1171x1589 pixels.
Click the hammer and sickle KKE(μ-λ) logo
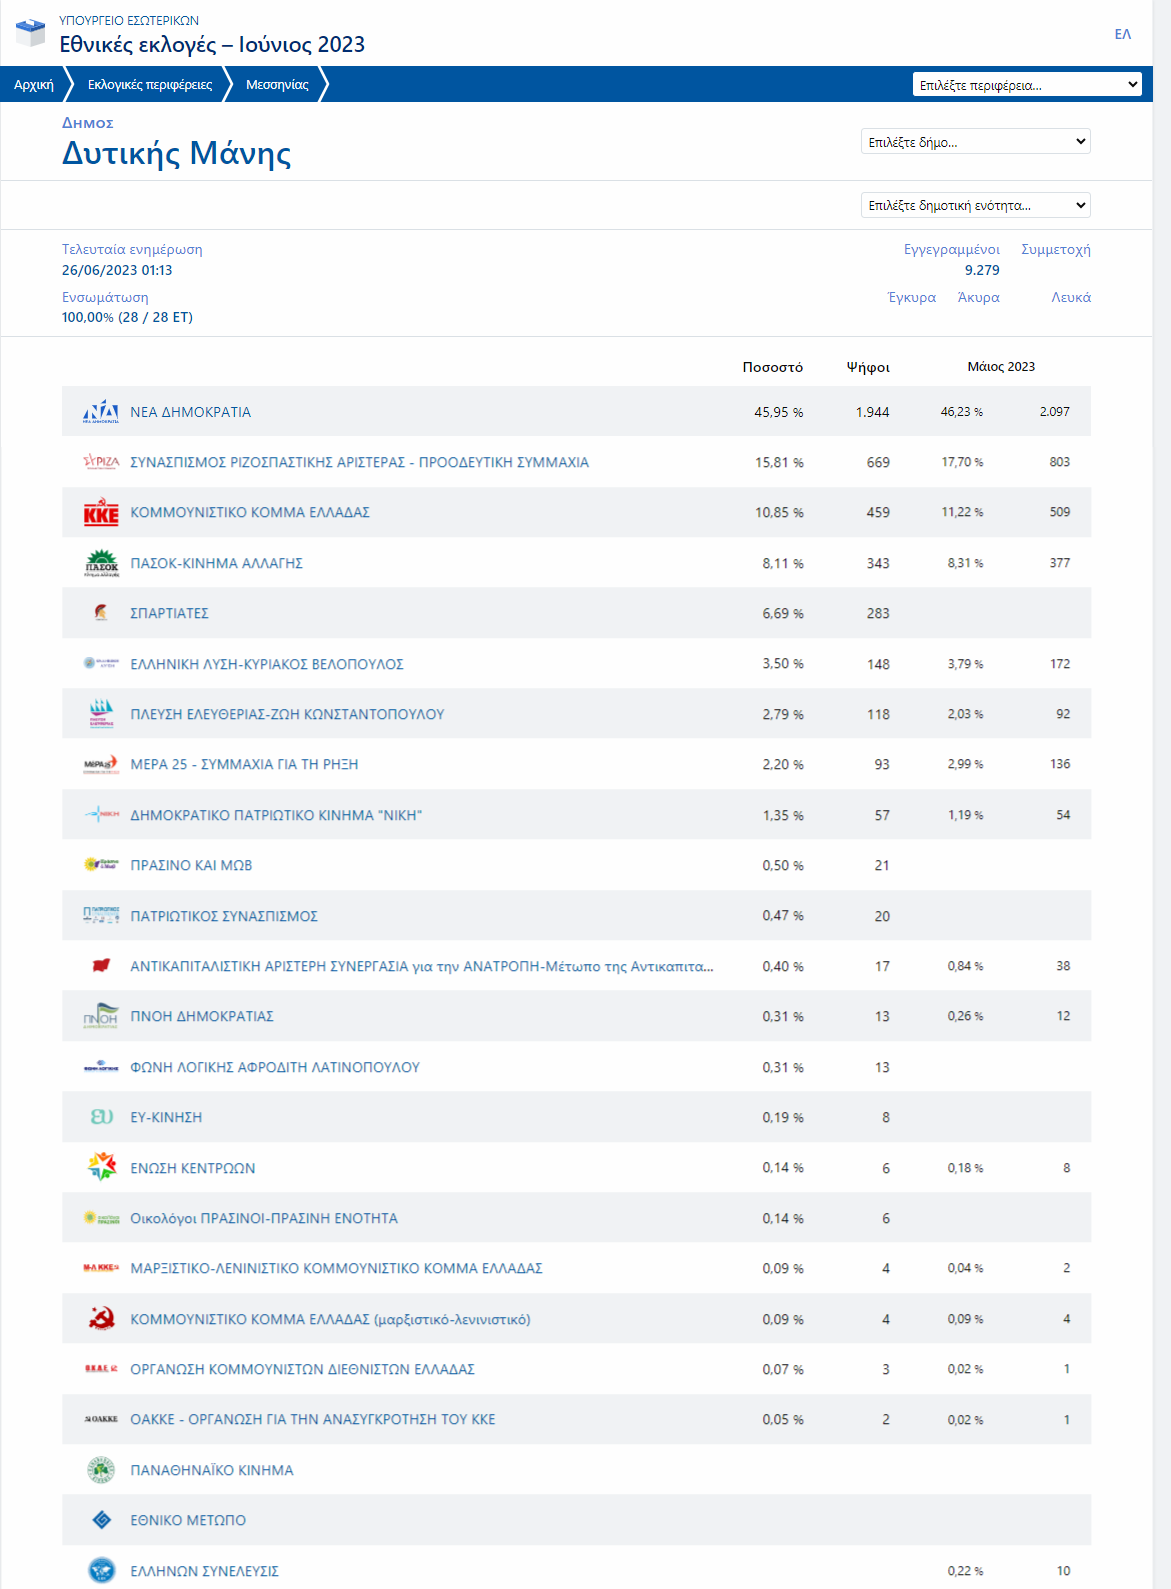(101, 1318)
